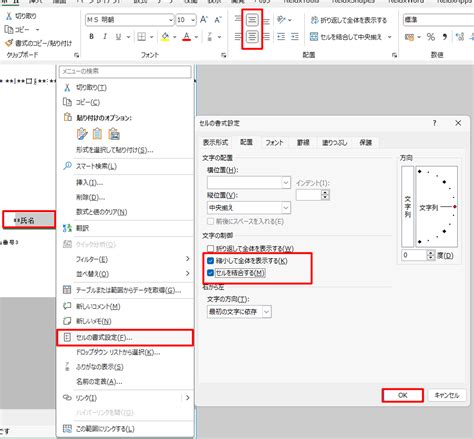The height and width of the screenshot is (439, 474).
Task: Click the Cut scissors icon in ribbon
Action: point(9,16)
